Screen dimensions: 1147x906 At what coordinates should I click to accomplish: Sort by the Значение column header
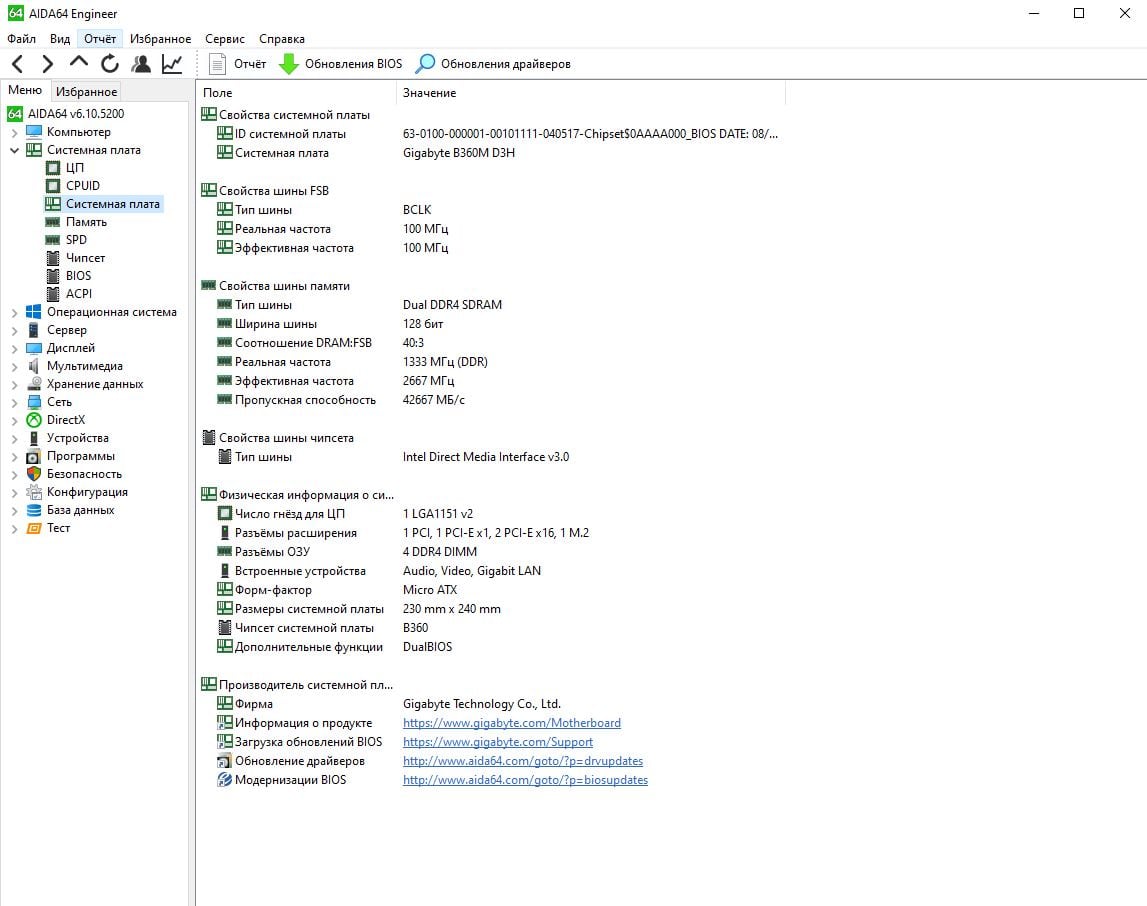click(590, 93)
